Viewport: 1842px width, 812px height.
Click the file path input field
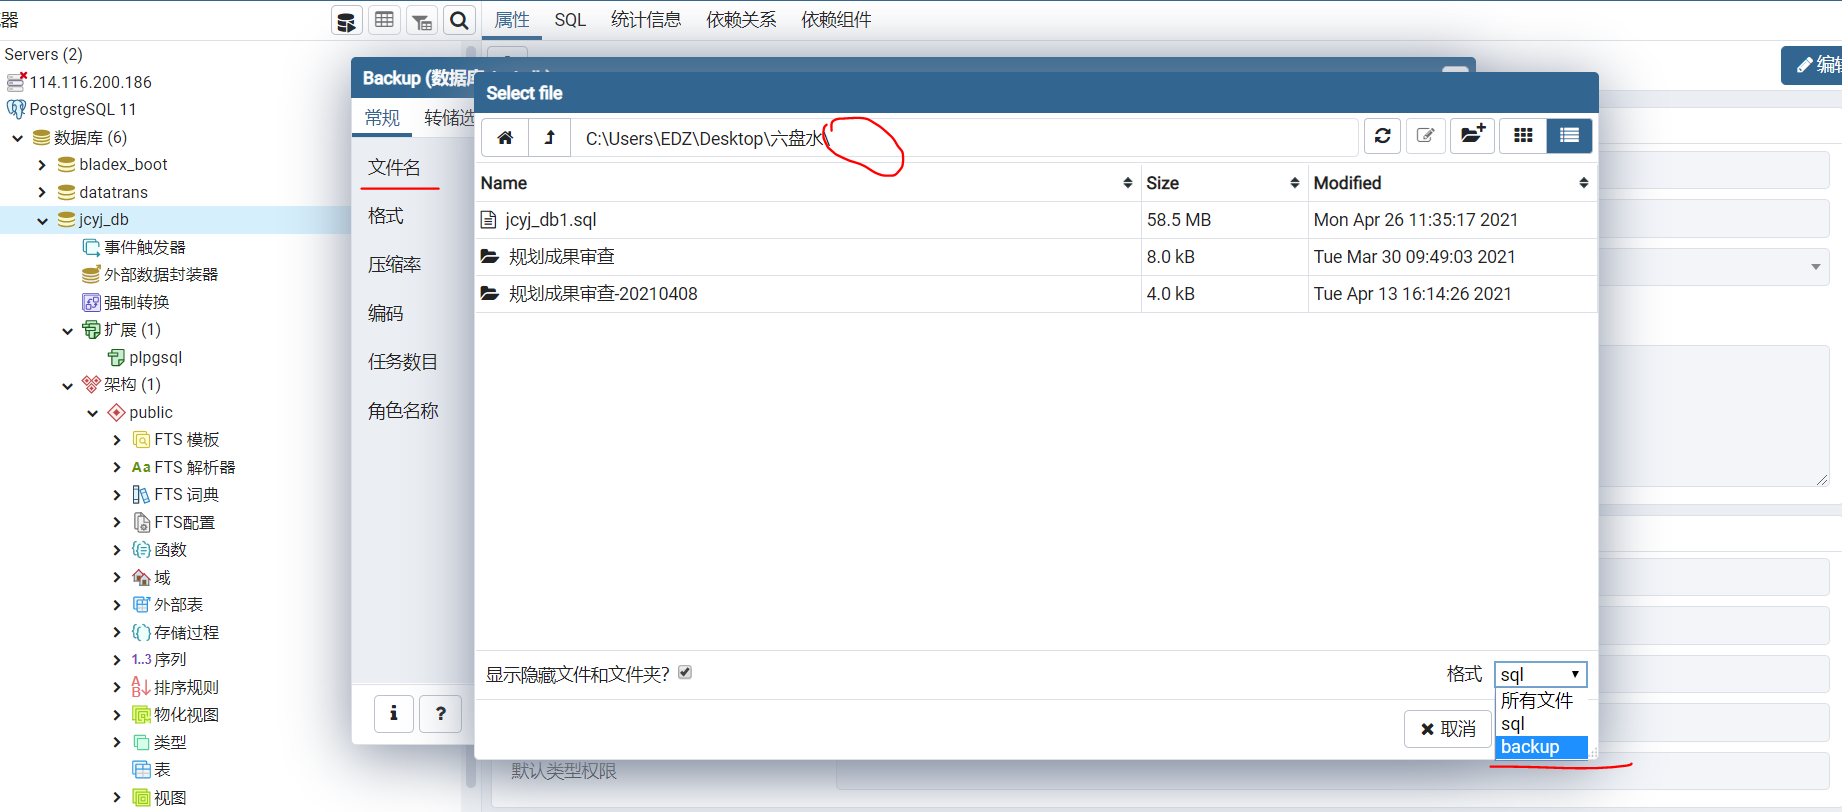[x=964, y=137]
